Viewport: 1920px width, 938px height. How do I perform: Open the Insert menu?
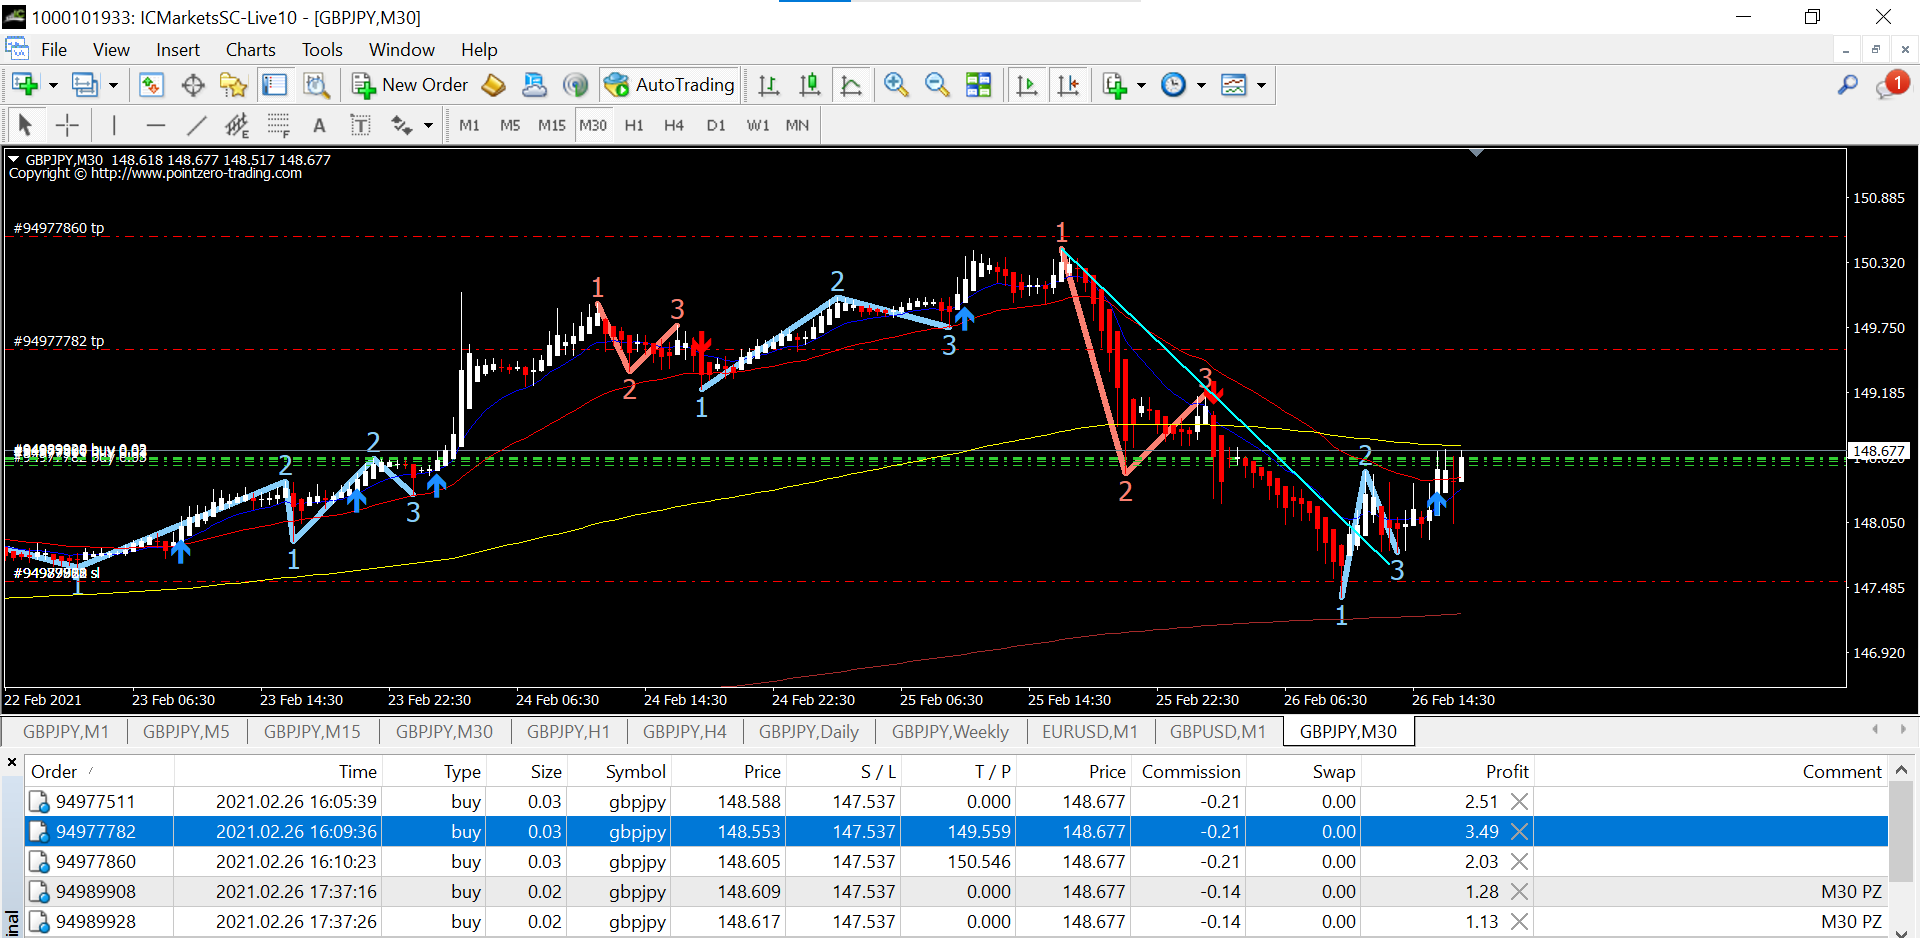[178, 50]
